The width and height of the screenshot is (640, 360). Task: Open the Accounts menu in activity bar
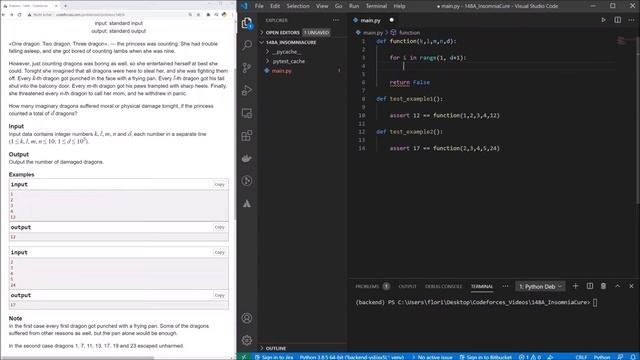[x=247, y=318]
